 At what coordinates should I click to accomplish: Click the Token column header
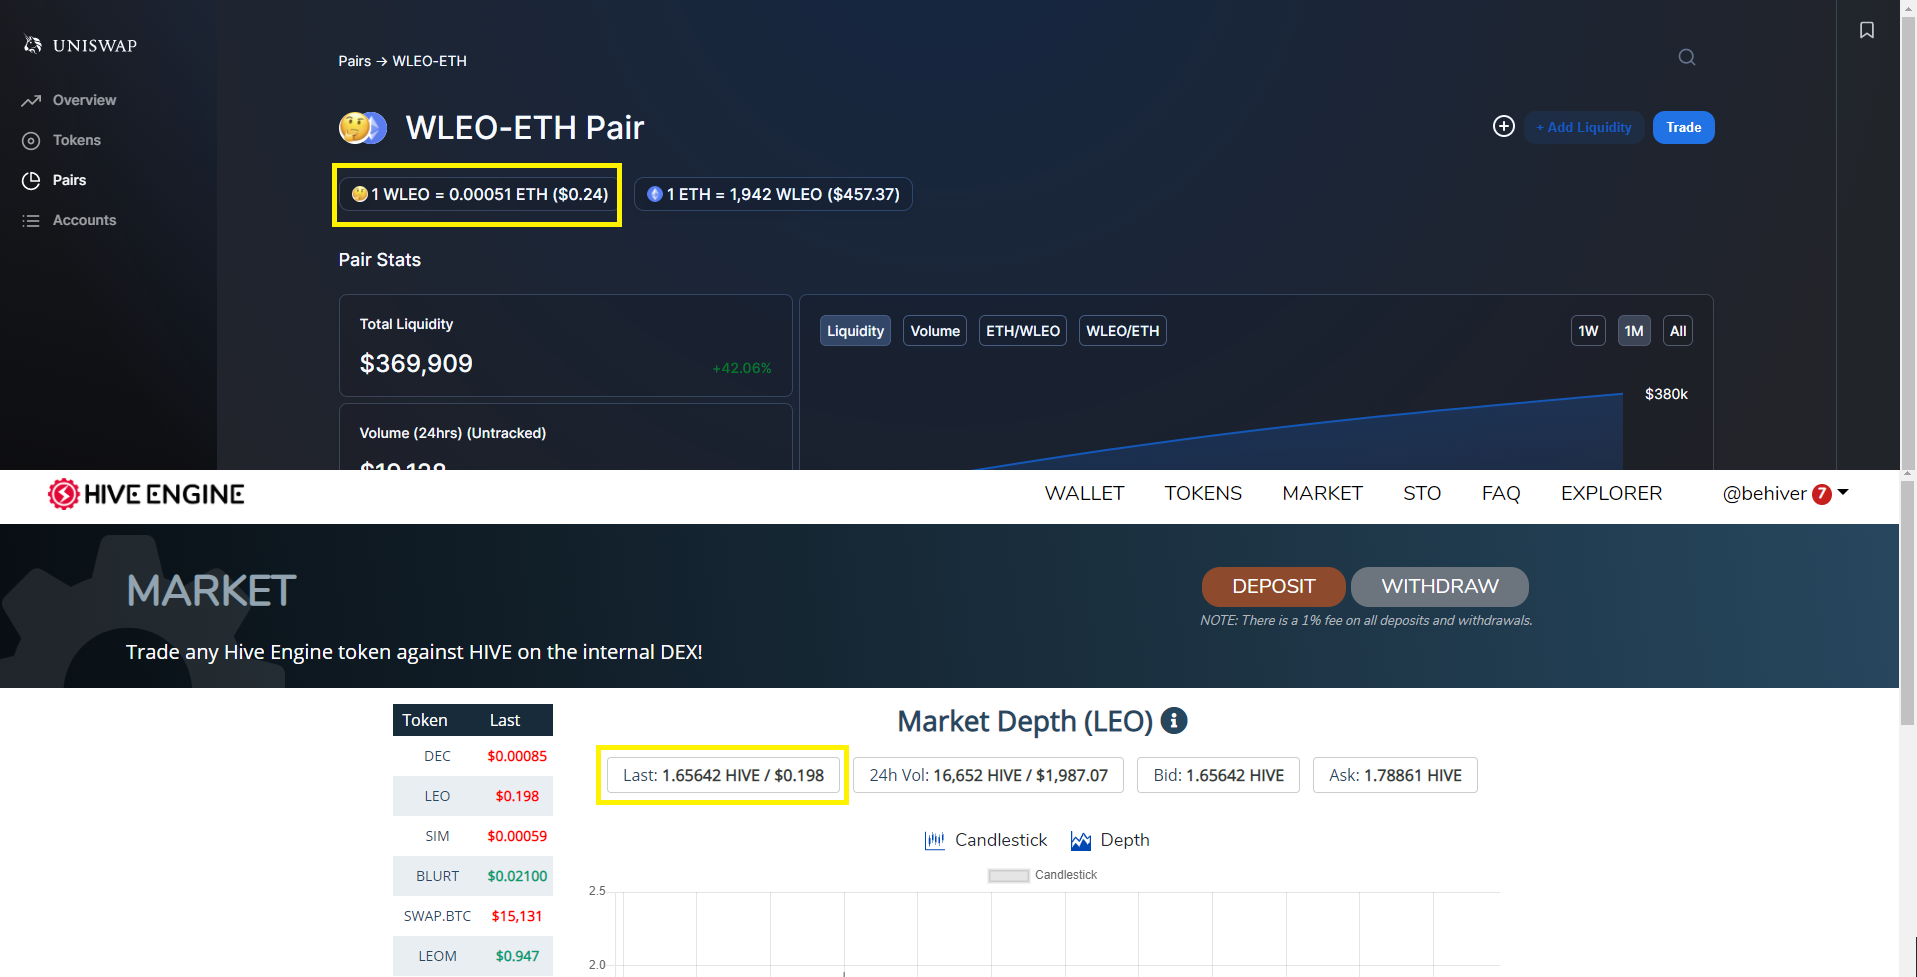(x=425, y=720)
